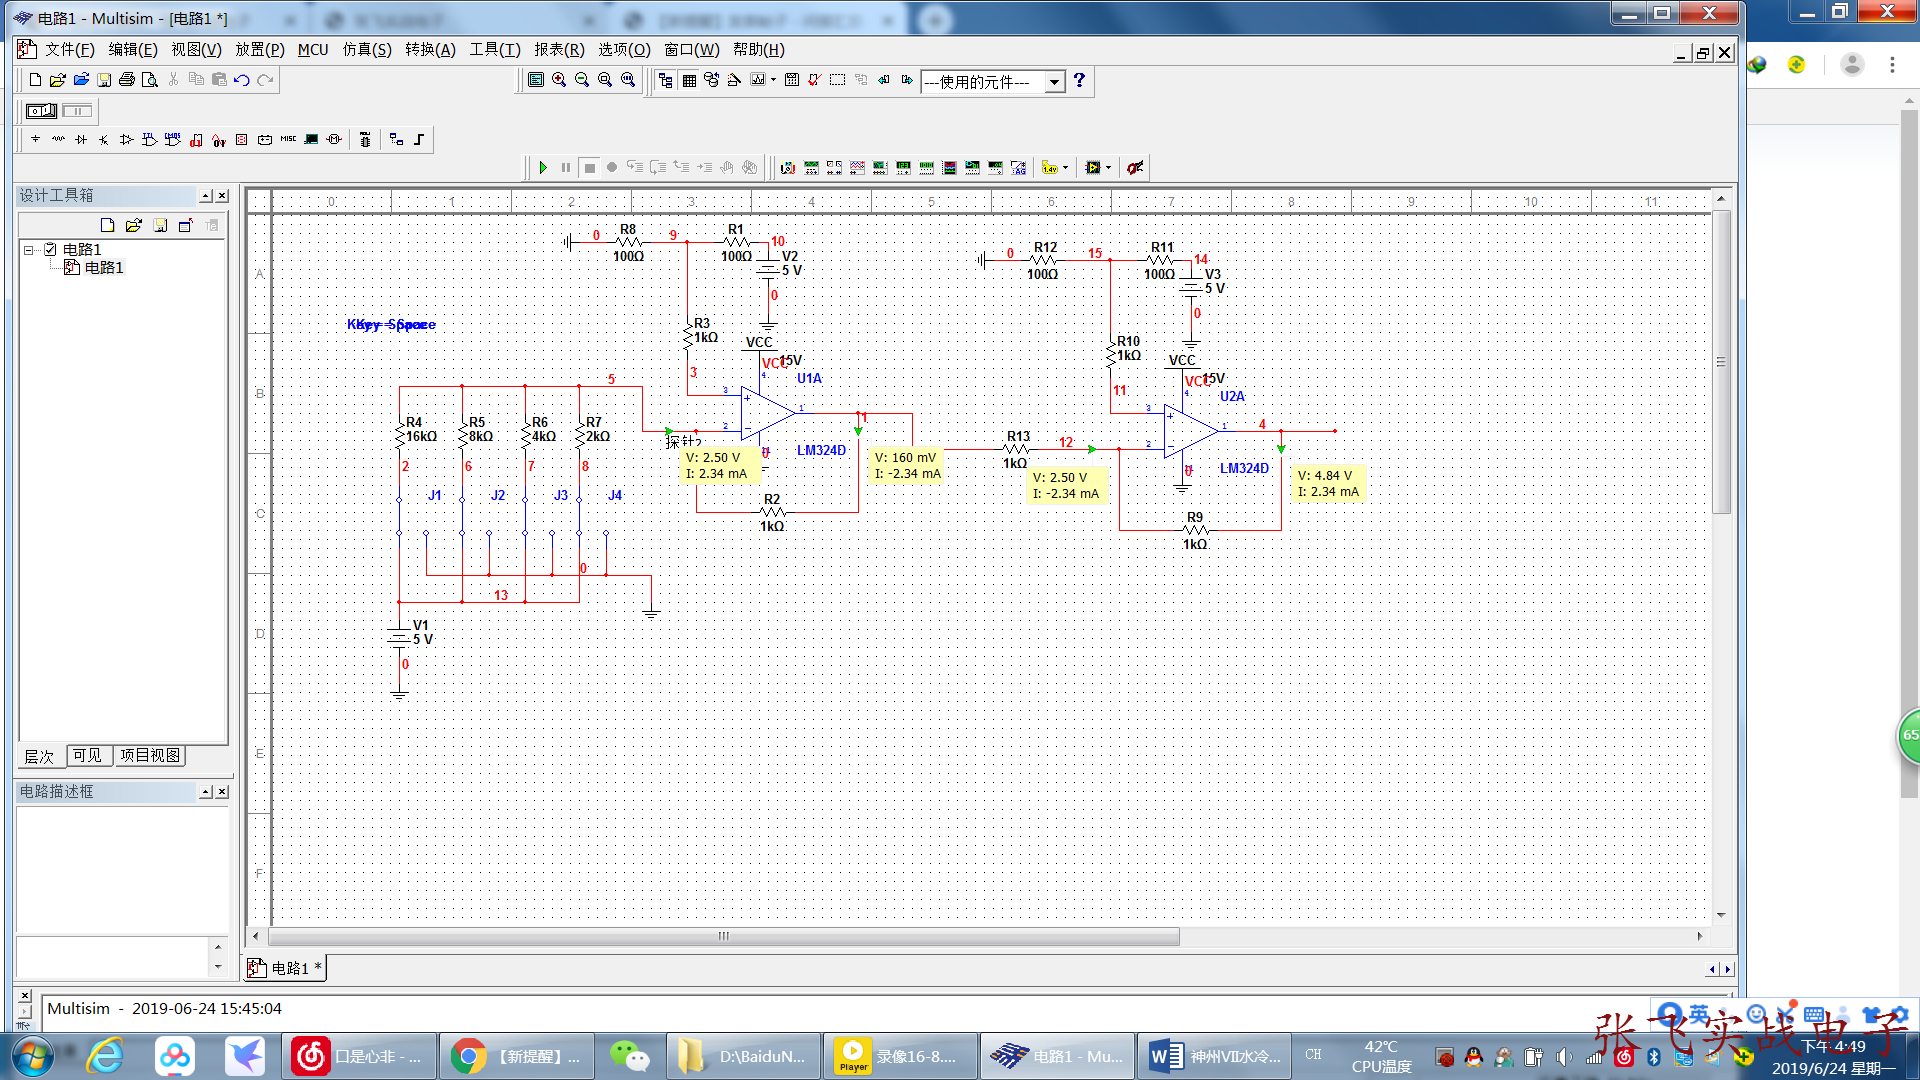This screenshot has height=1080, width=1920.
Task: Run electrical rules check
Action: [x=815, y=80]
